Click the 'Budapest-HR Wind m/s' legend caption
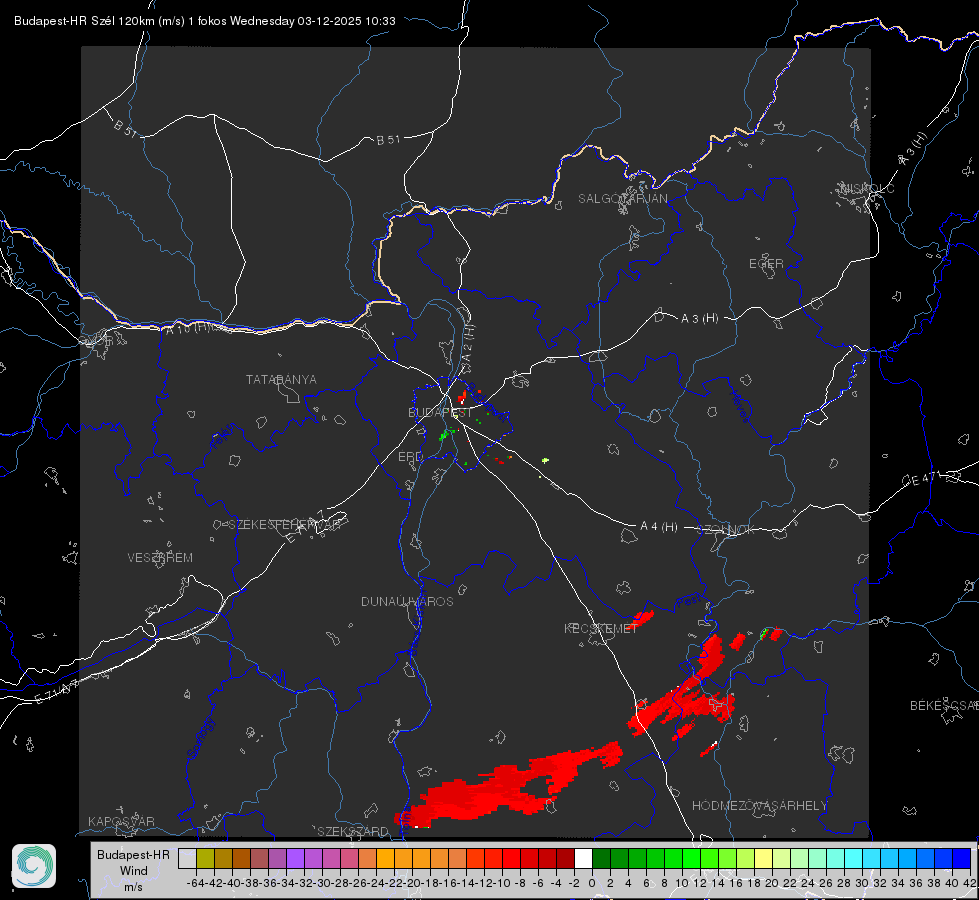This screenshot has height=900, width=979. [x=134, y=870]
